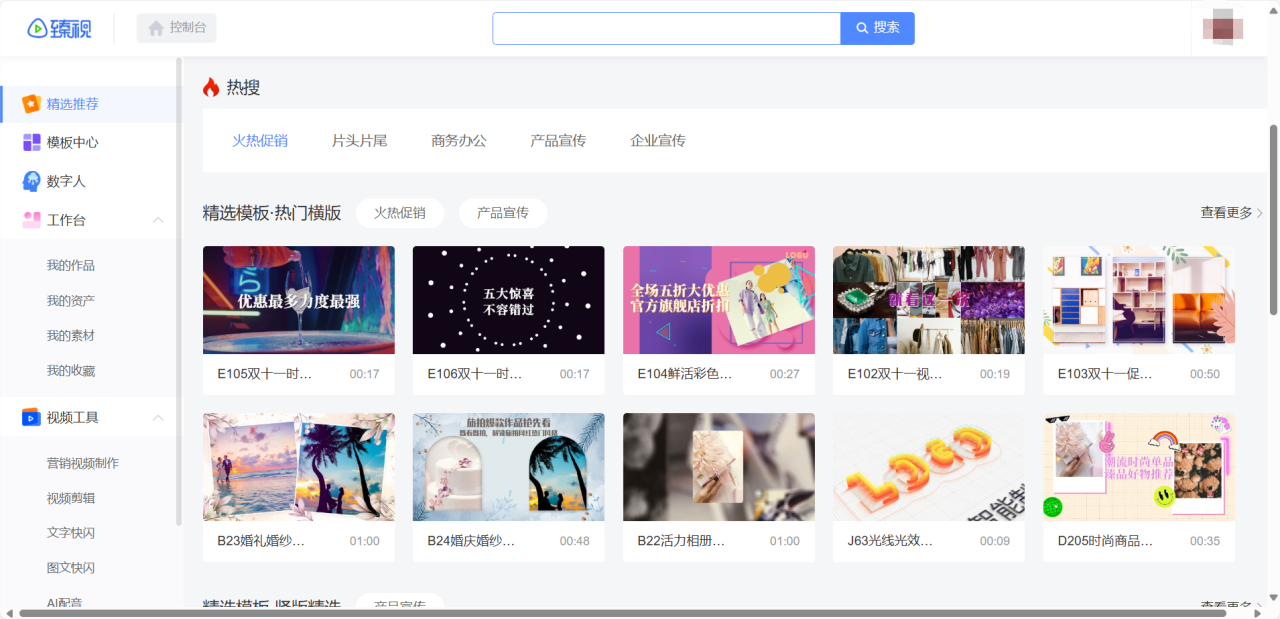
Task: Collapse the 工作台 section chevron
Action: point(158,220)
